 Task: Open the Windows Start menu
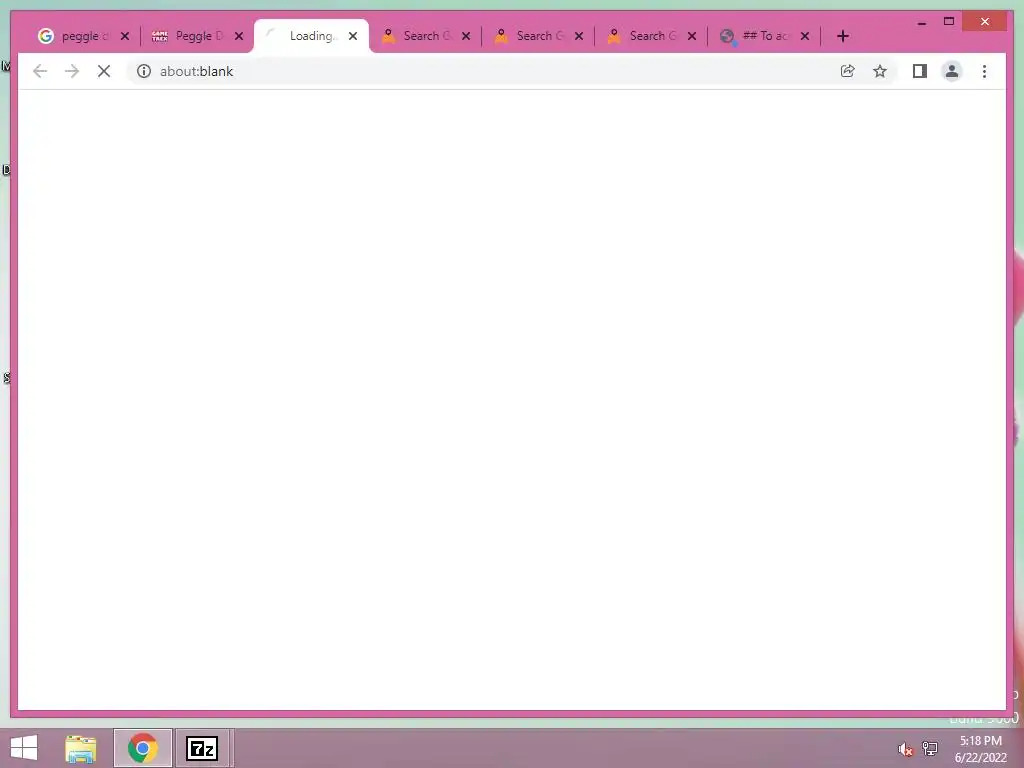24,748
